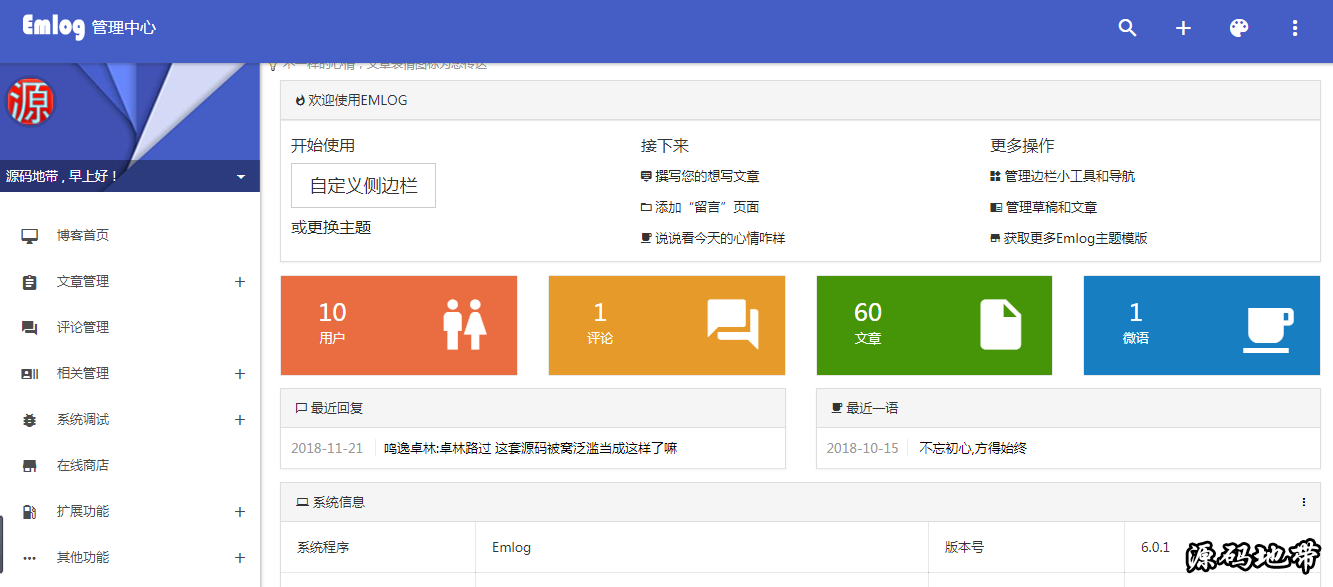
Task: Click the 6.0.1 version value
Action: tap(1155, 547)
